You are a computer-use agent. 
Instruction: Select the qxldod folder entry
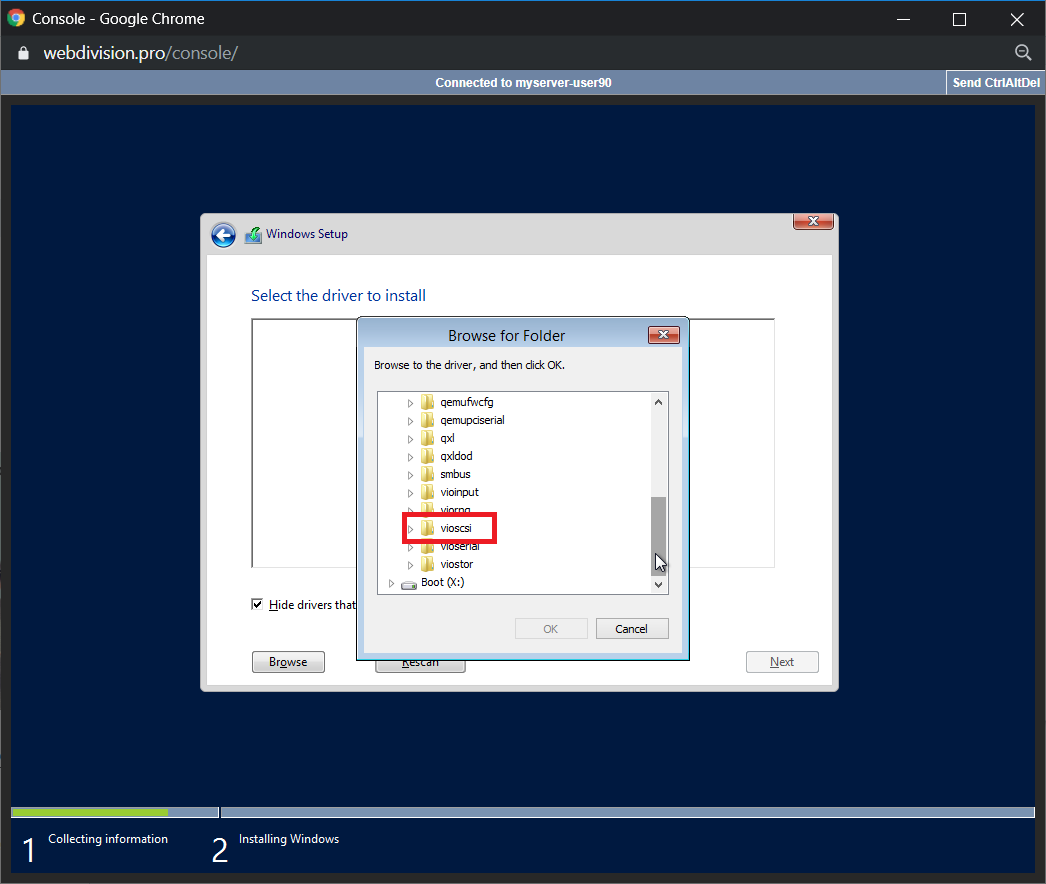(456, 456)
